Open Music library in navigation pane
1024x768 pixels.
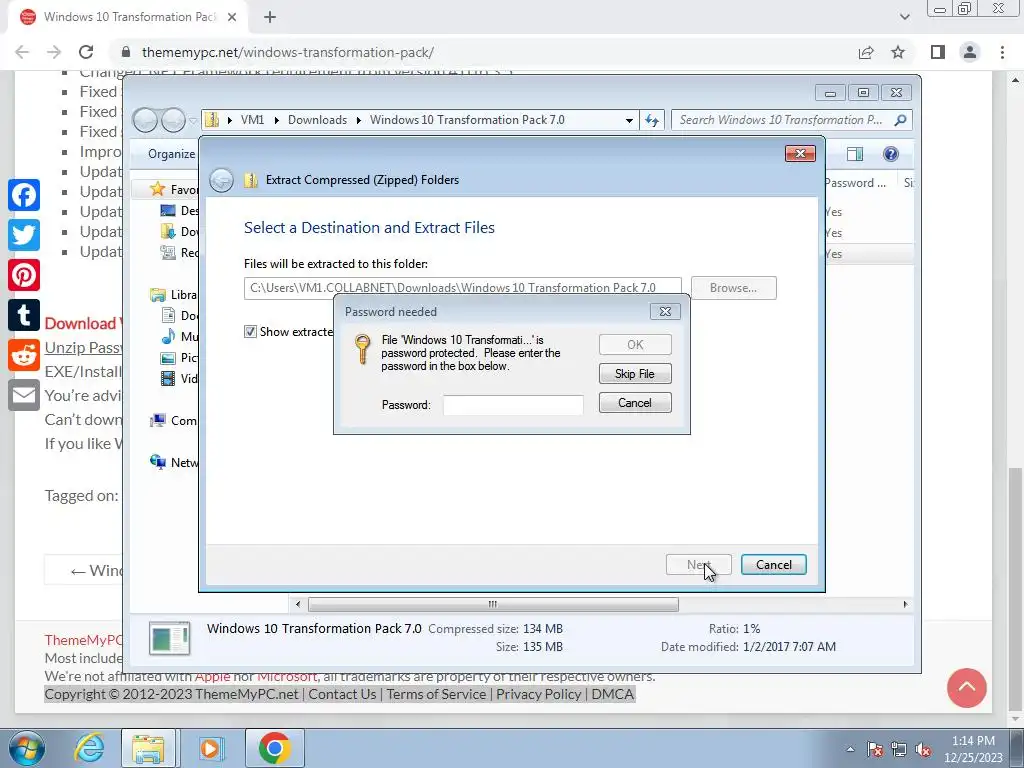(179, 336)
